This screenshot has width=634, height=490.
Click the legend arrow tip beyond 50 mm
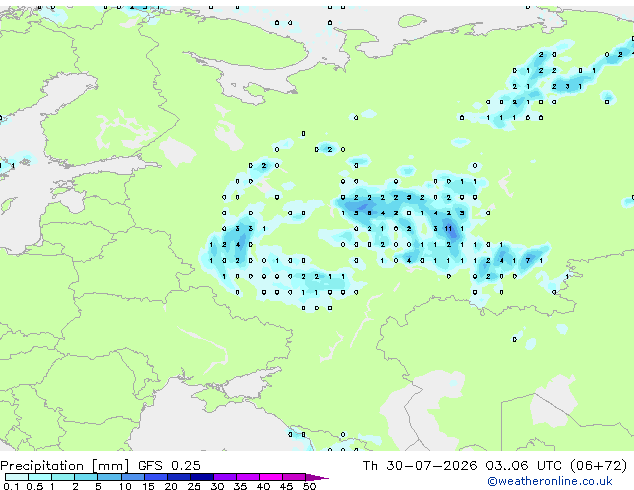317,478
